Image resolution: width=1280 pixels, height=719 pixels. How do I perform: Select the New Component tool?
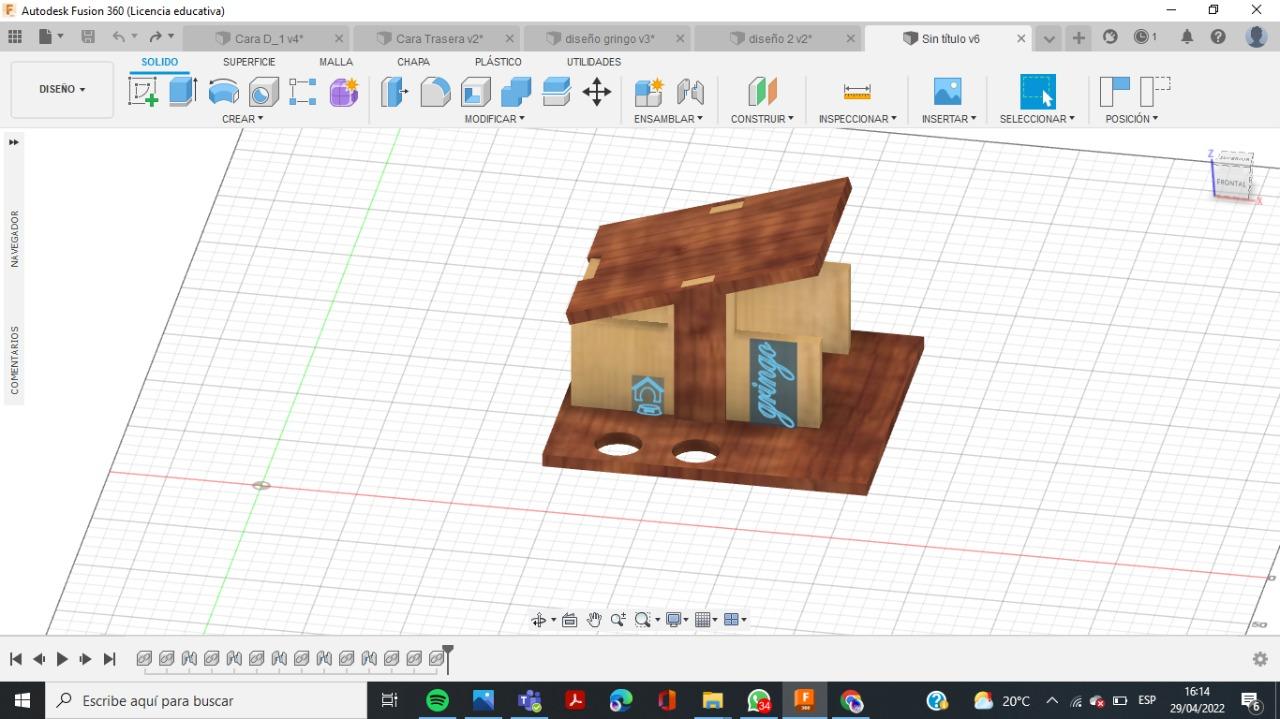(649, 92)
